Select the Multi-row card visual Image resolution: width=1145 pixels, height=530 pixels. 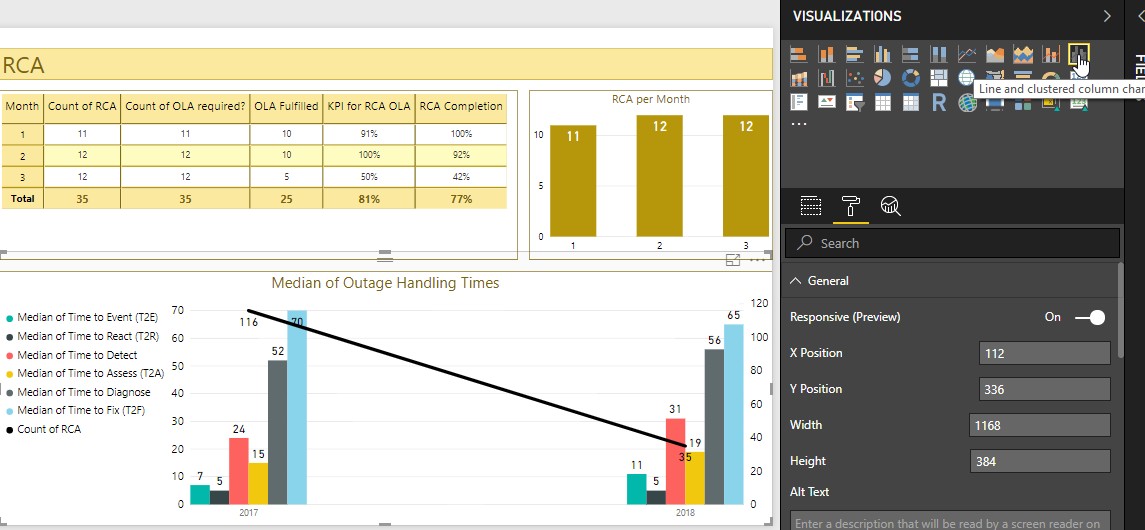click(x=798, y=102)
